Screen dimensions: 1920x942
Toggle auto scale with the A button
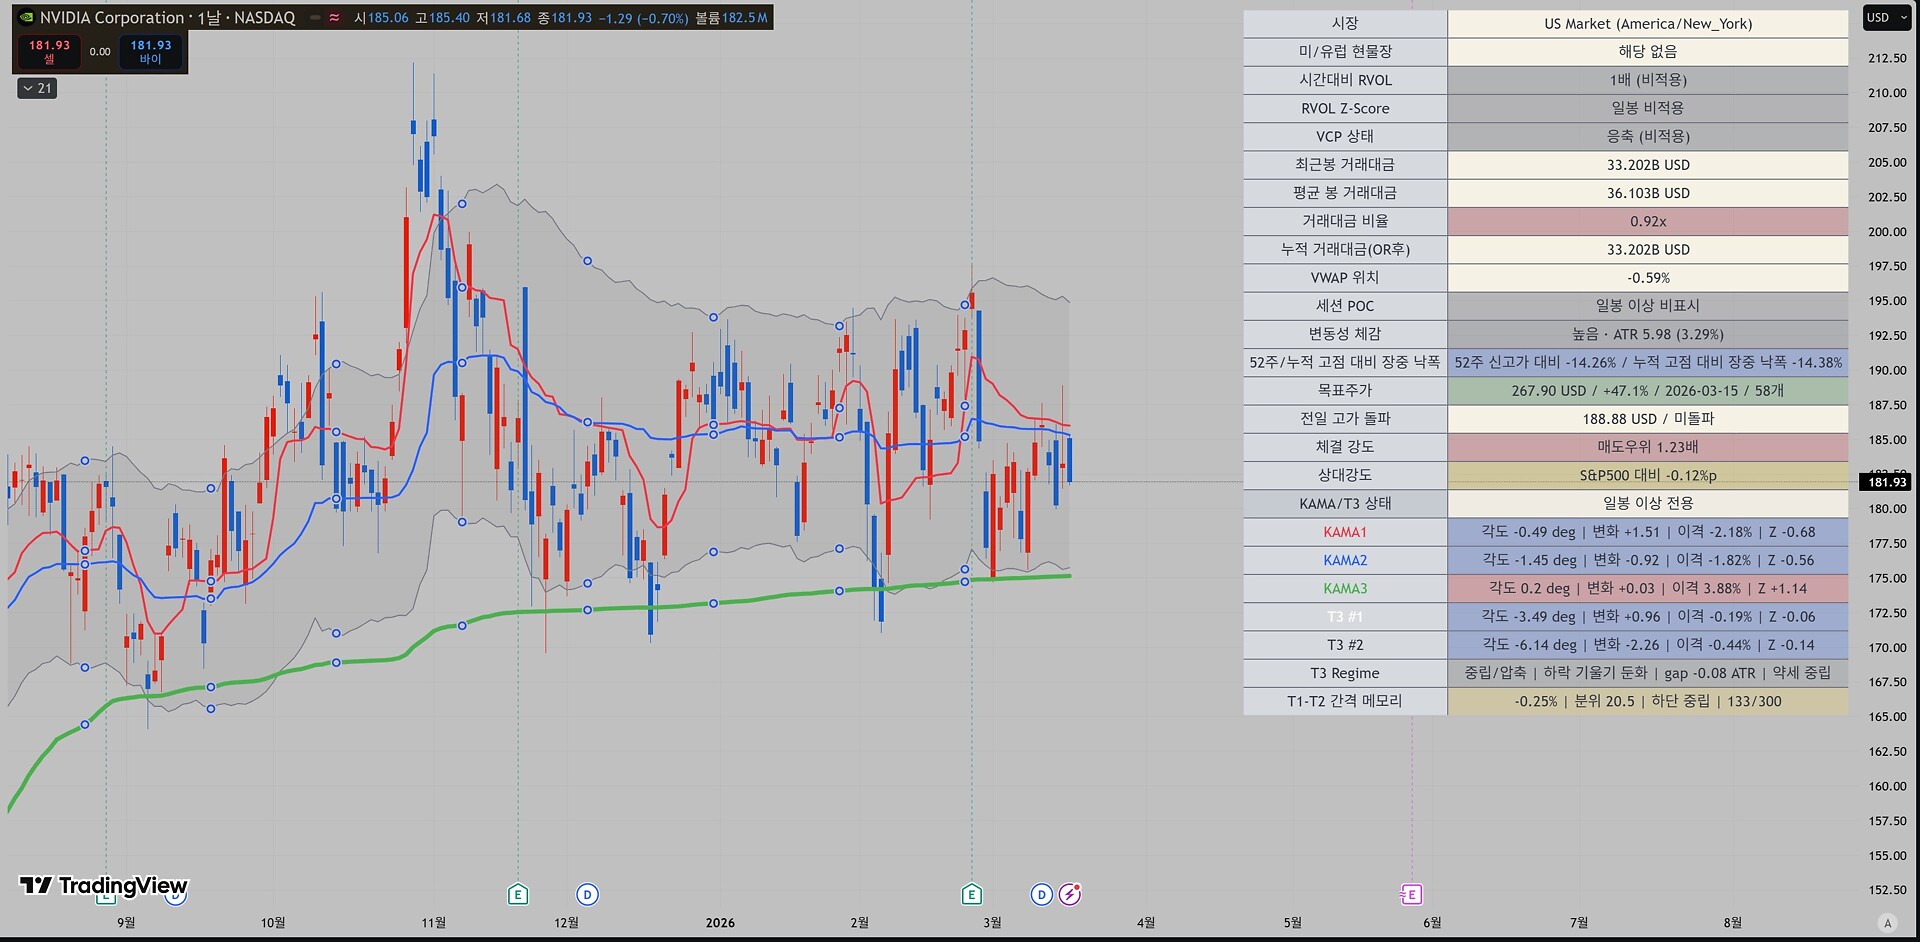1887,923
